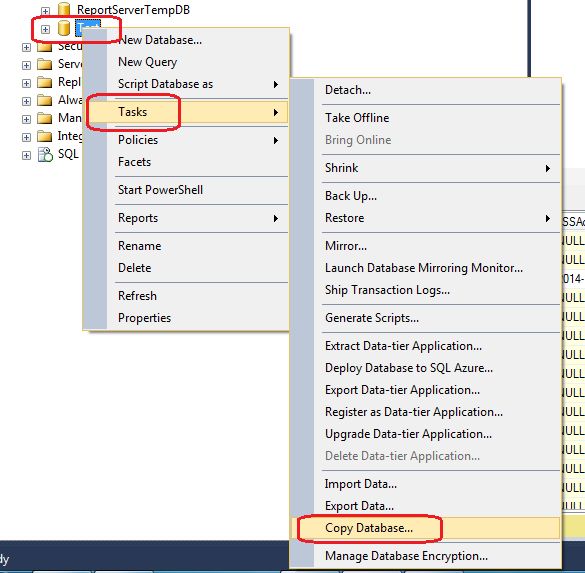Click the SQL Server Agent icon
The width and height of the screenshot is (585, 573).
[x=45, y=154]
